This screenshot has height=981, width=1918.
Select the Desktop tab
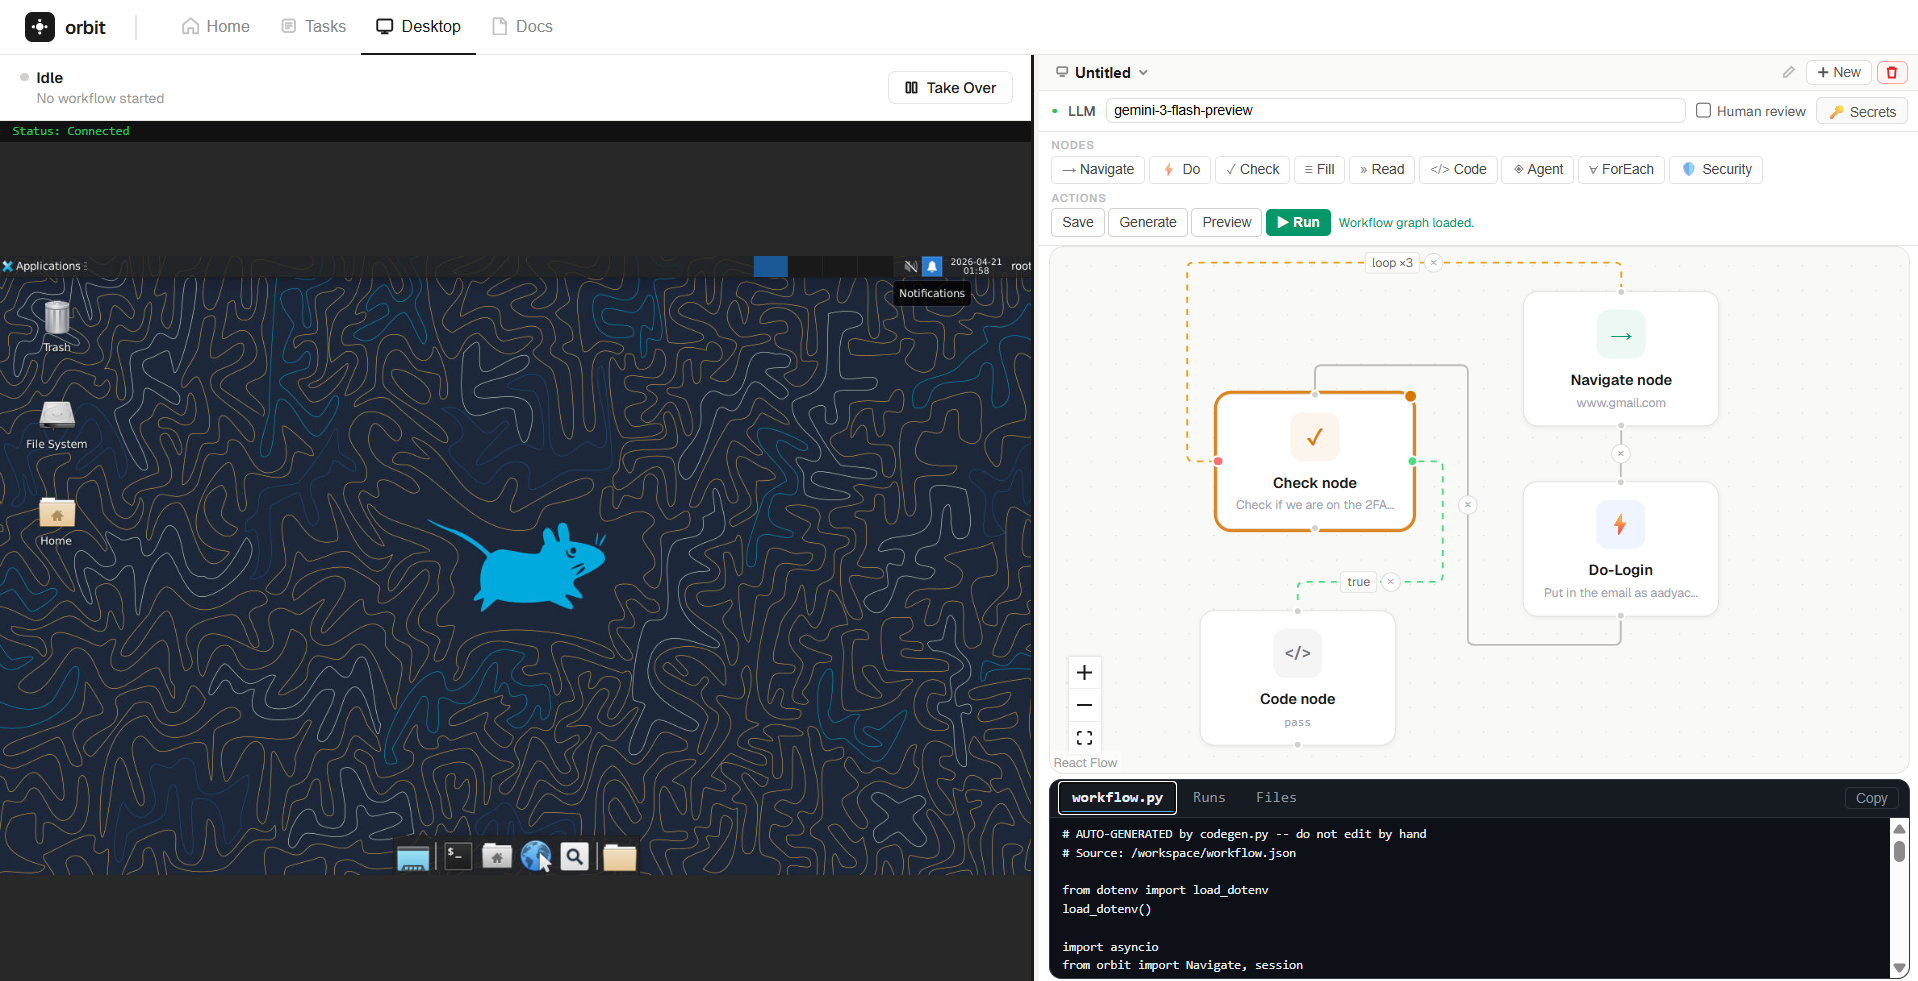[418, 27]
